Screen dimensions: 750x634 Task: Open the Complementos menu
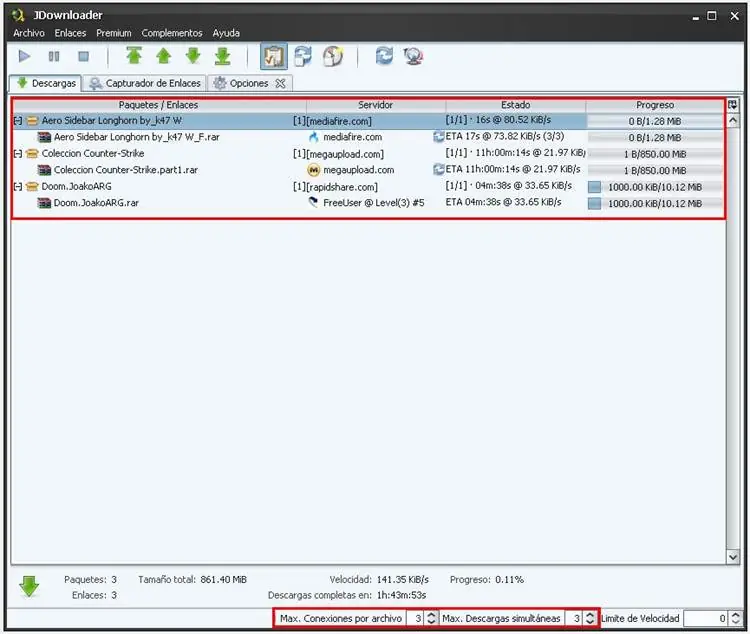pos(172,33)
